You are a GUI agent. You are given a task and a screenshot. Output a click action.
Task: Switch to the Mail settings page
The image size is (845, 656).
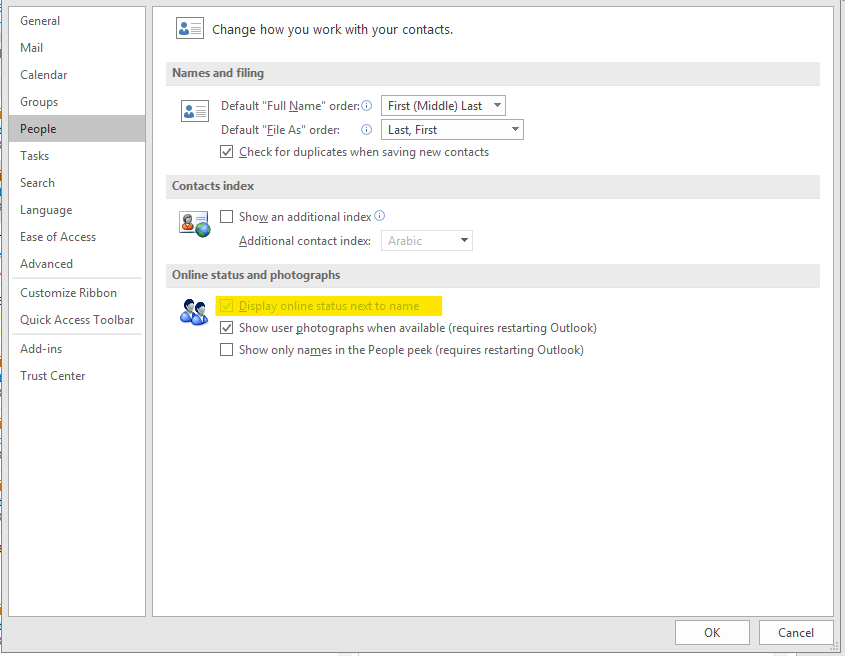[x=31, y=47]
